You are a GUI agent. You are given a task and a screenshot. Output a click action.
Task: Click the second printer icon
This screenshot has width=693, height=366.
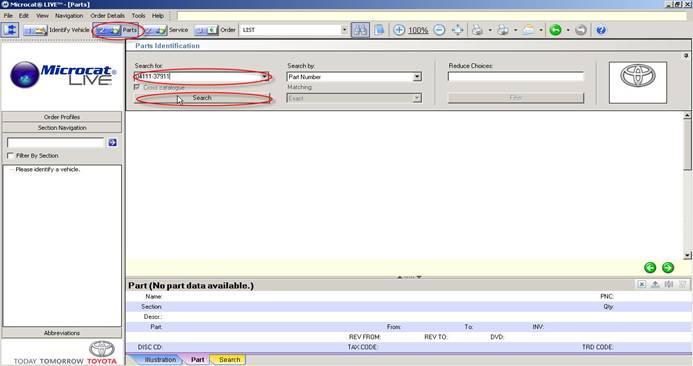coord(503,30)
